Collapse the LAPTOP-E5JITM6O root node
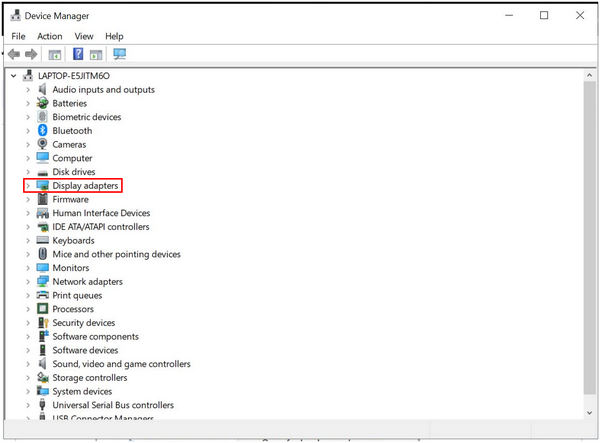Image resolution: width=600 pixels, height=443 pixels. coord(13,76)
